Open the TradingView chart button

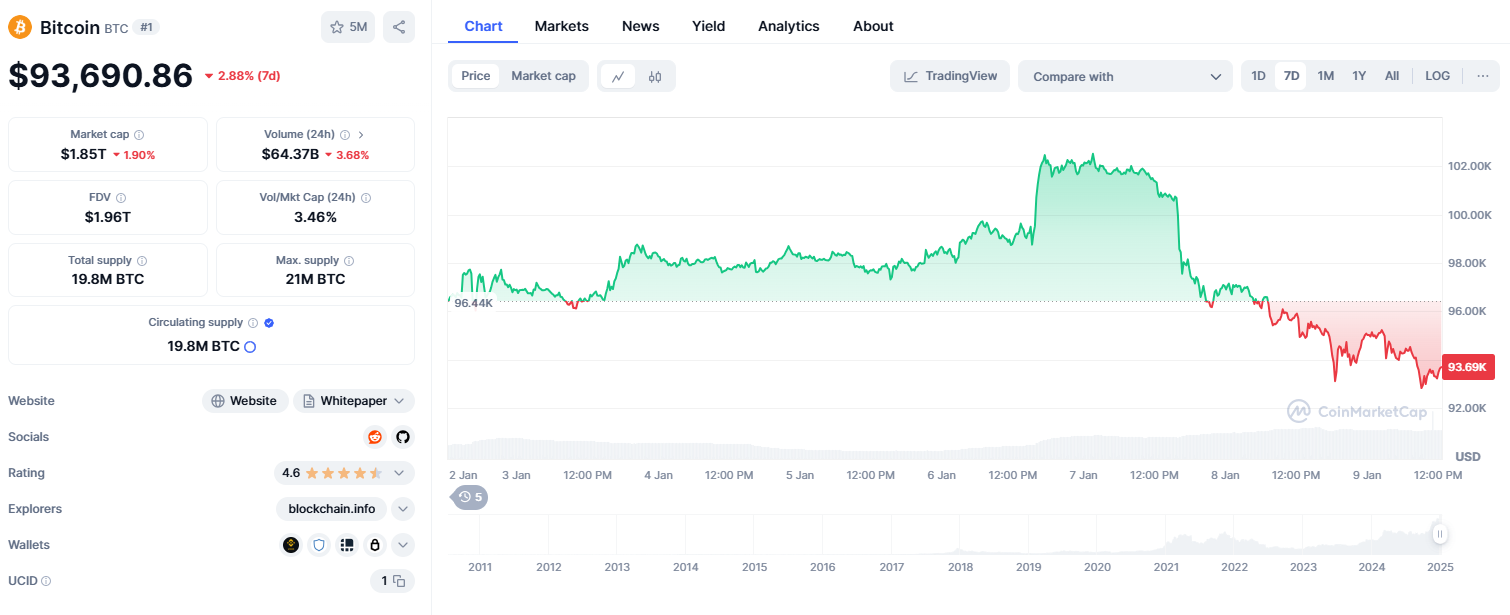[x=950, y=76]
